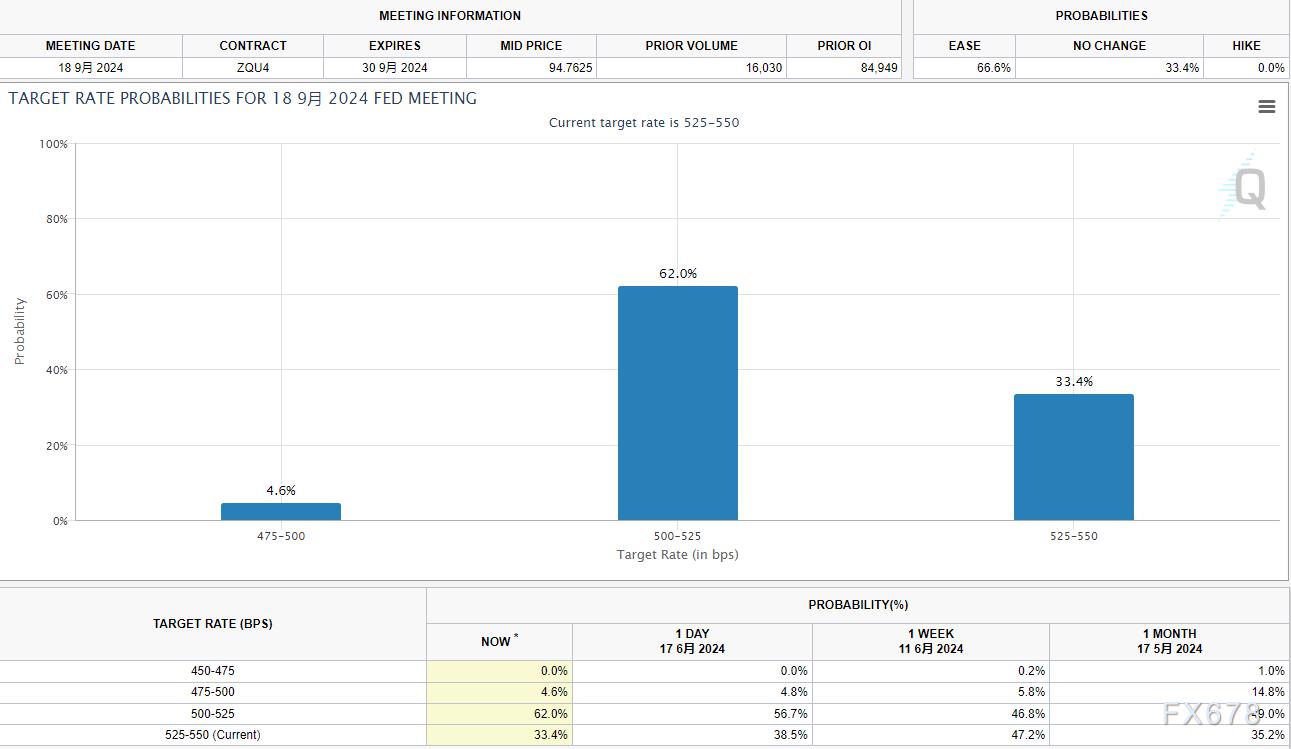Select the 450-475 target rate row
Image resolution: width=1291 pixels, height=749 pixels.
tap(213, 671)
